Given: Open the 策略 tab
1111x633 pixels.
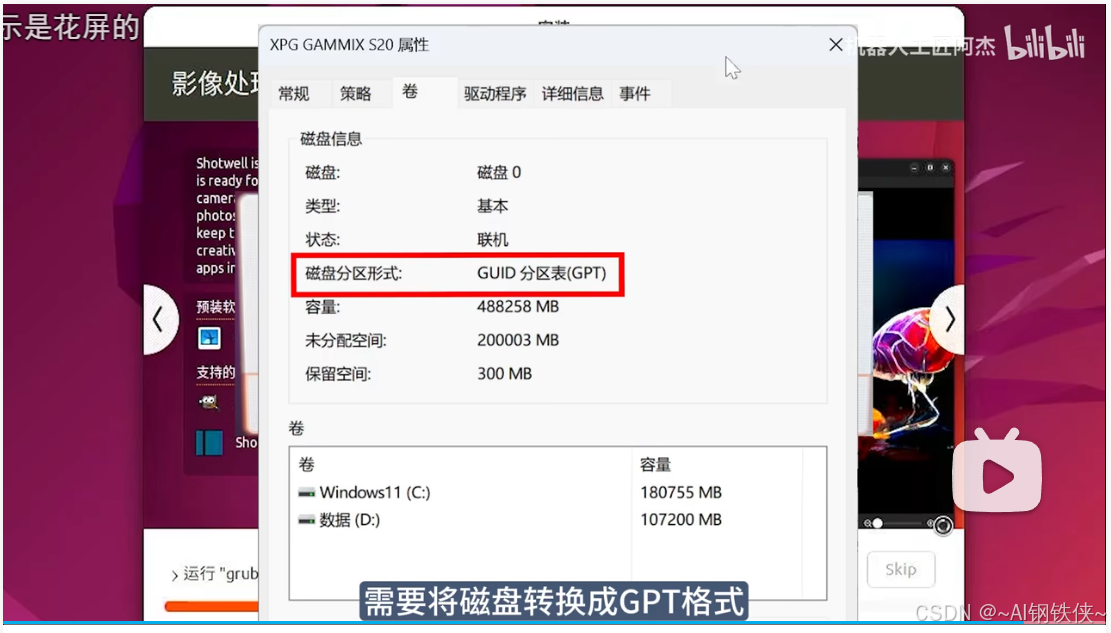Looking at the screenshot, I should click(x=356, y=94).
